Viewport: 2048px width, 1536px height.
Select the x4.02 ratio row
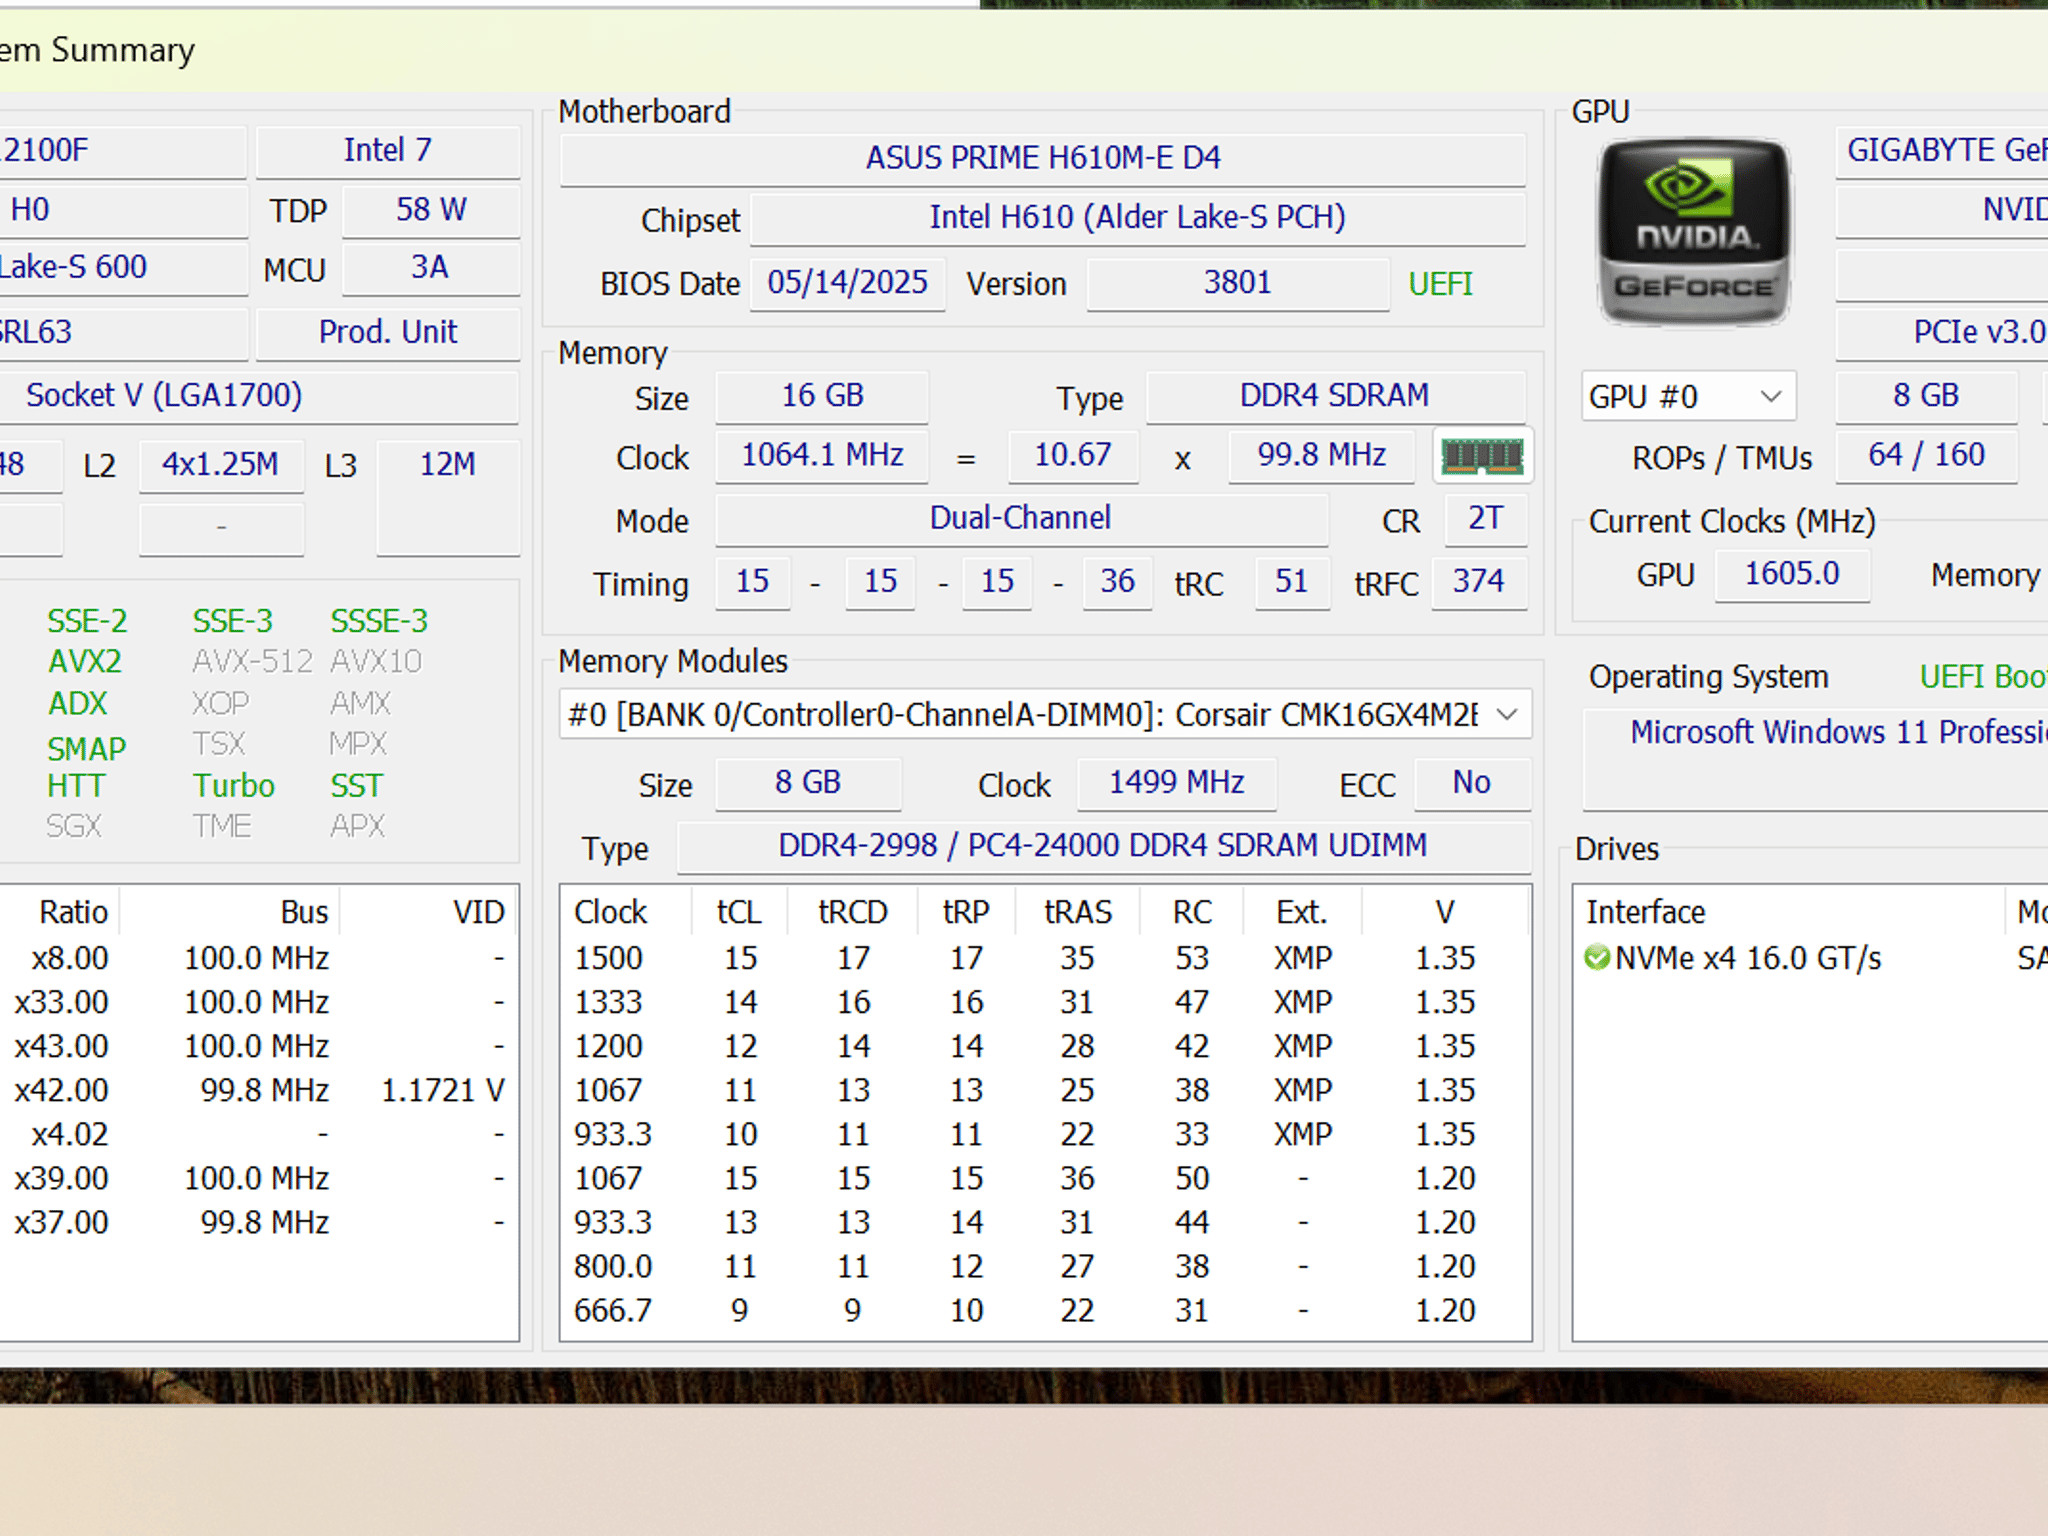tap(258, 1134)
